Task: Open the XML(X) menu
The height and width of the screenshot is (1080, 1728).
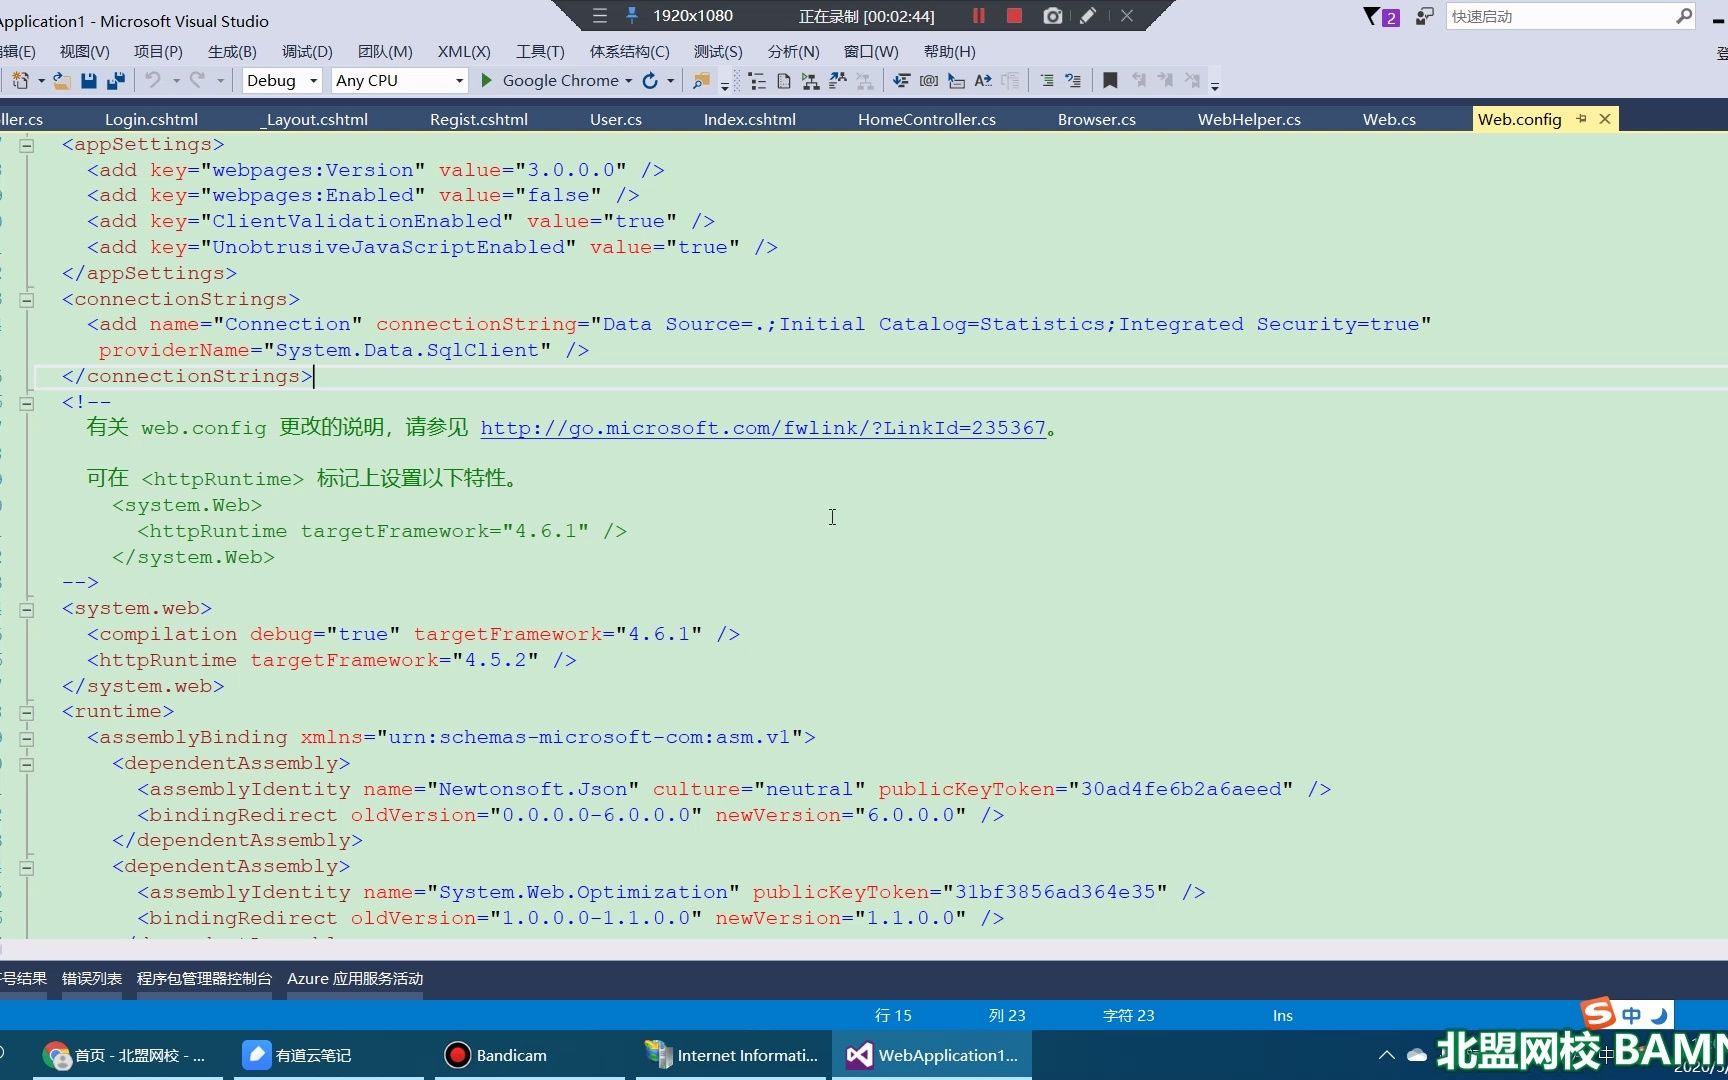Action: 464,51
